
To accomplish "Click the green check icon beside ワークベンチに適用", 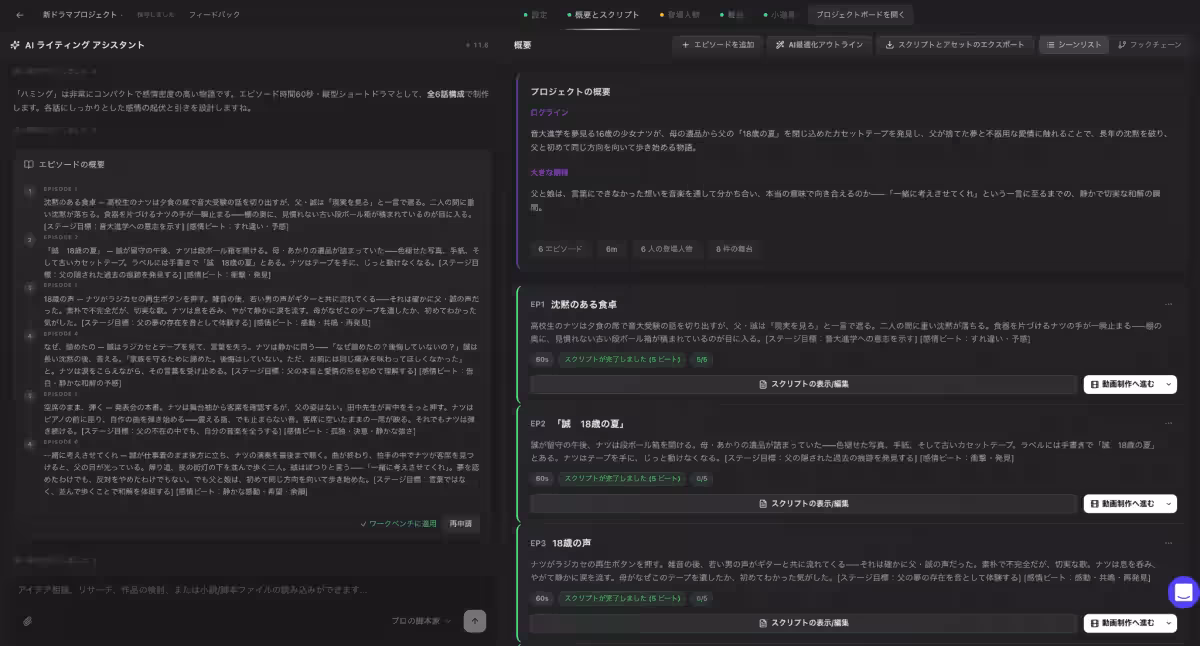I will (x=363, y=523).
